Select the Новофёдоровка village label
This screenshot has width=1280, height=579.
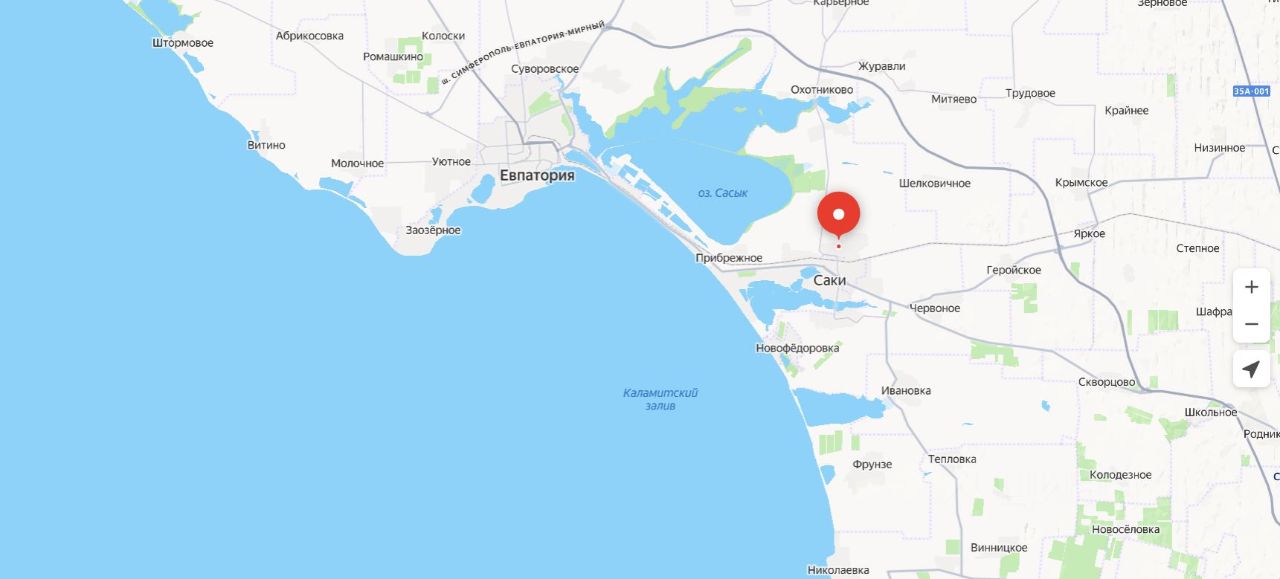(x=798, y=348)
